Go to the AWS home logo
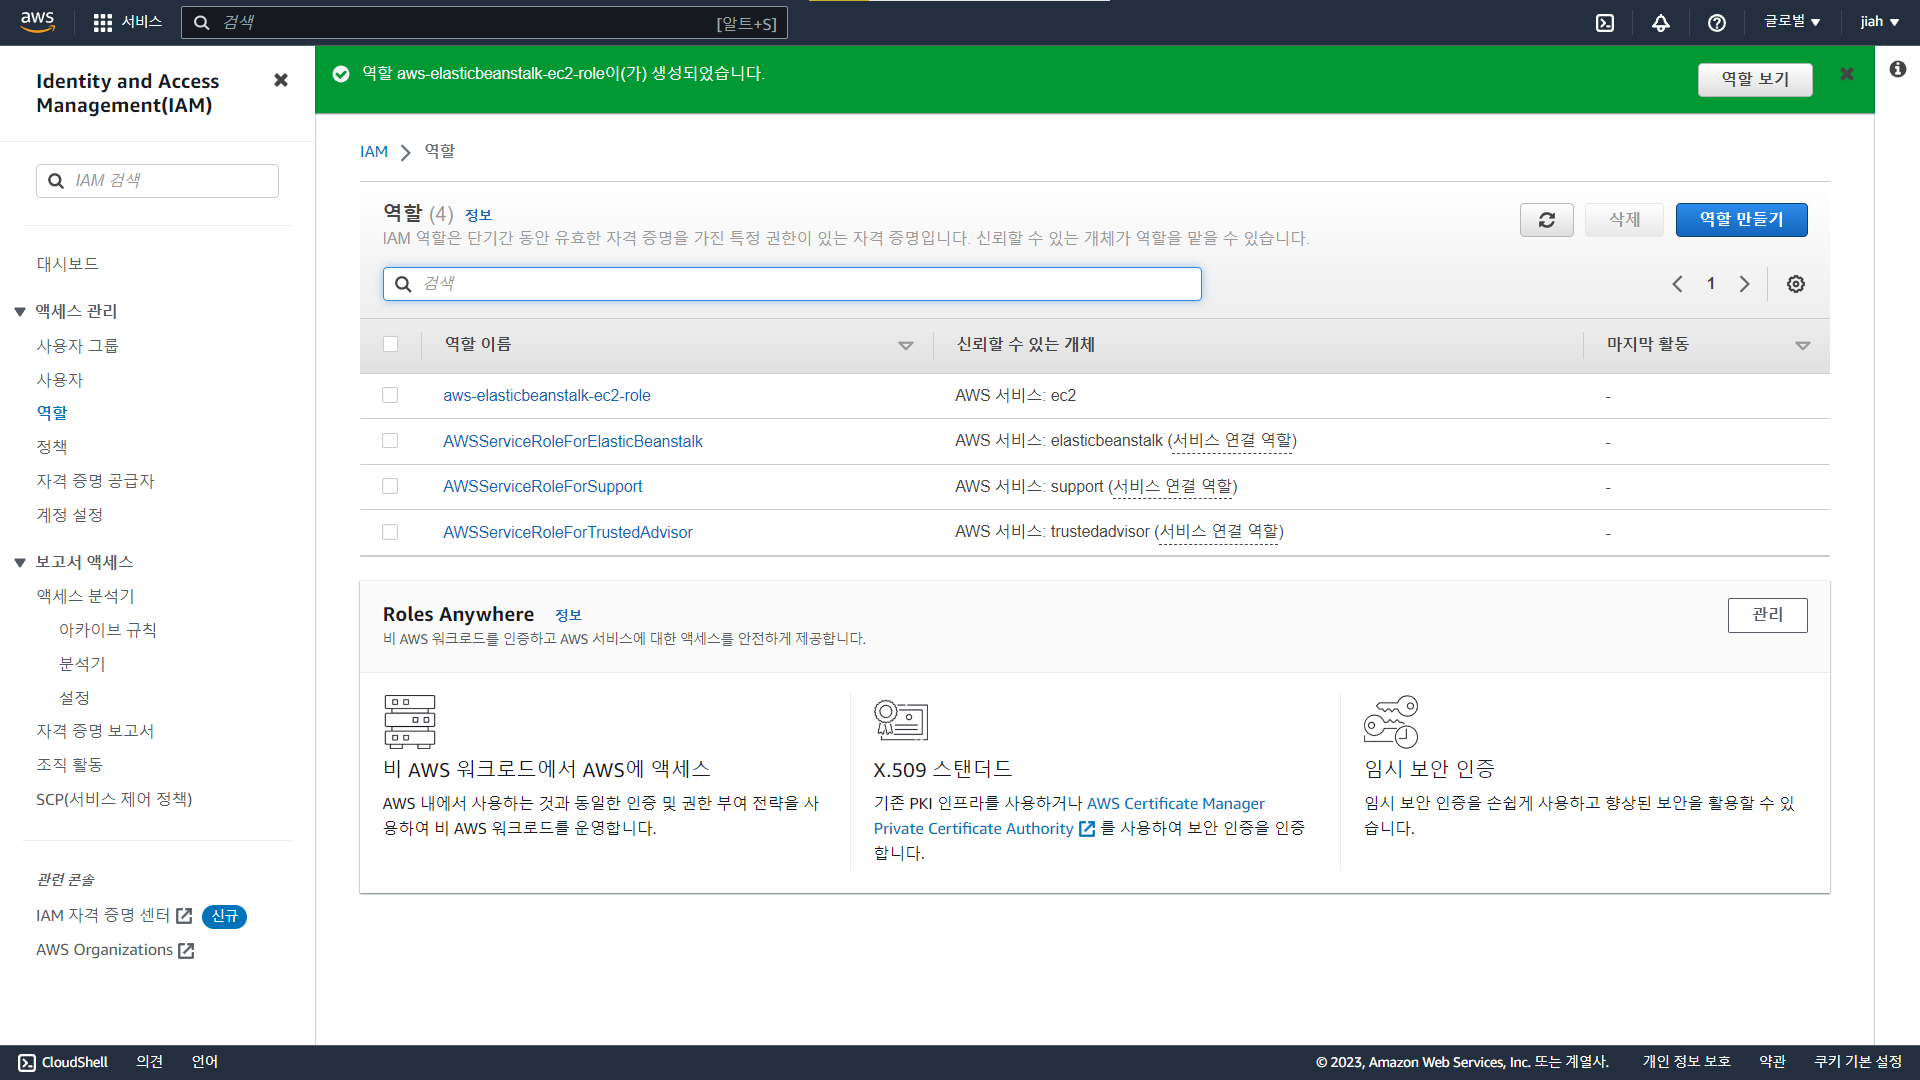 click(37, 22)
